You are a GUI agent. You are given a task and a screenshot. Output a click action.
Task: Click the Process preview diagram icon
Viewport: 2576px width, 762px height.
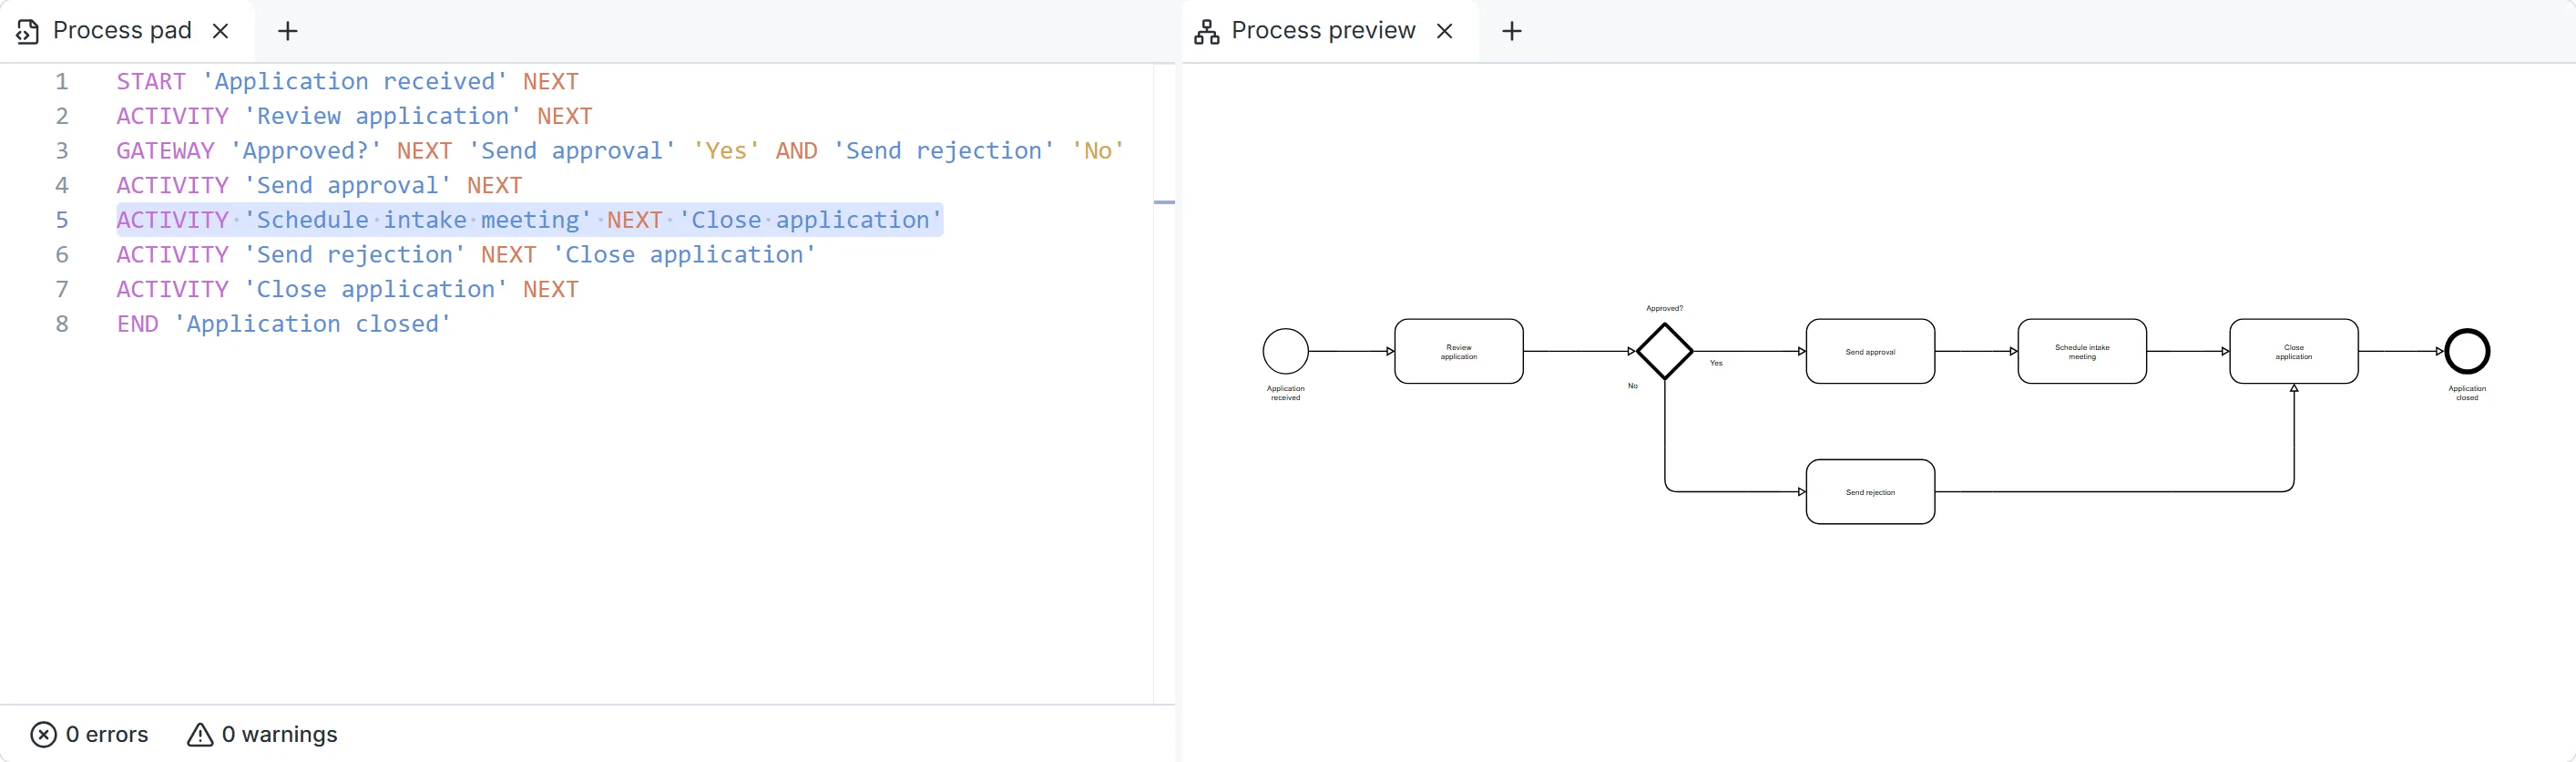(1207, 31)
